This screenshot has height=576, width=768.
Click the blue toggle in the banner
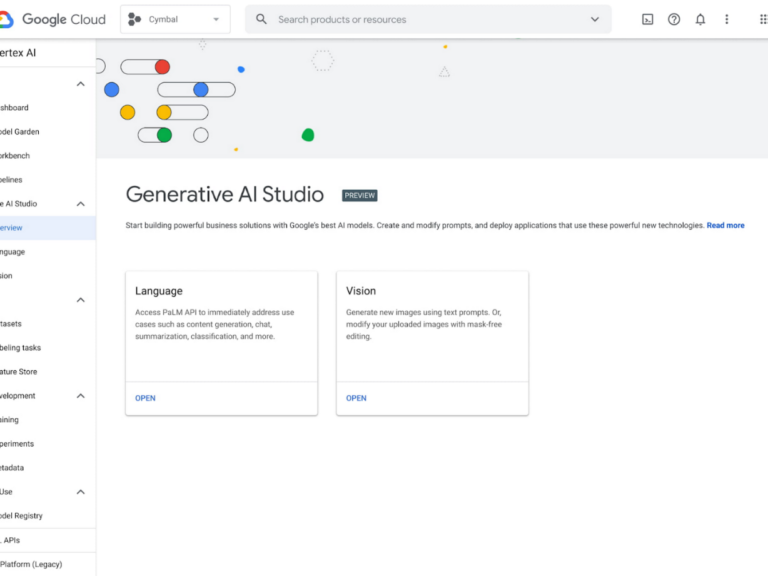click(201, 90)
